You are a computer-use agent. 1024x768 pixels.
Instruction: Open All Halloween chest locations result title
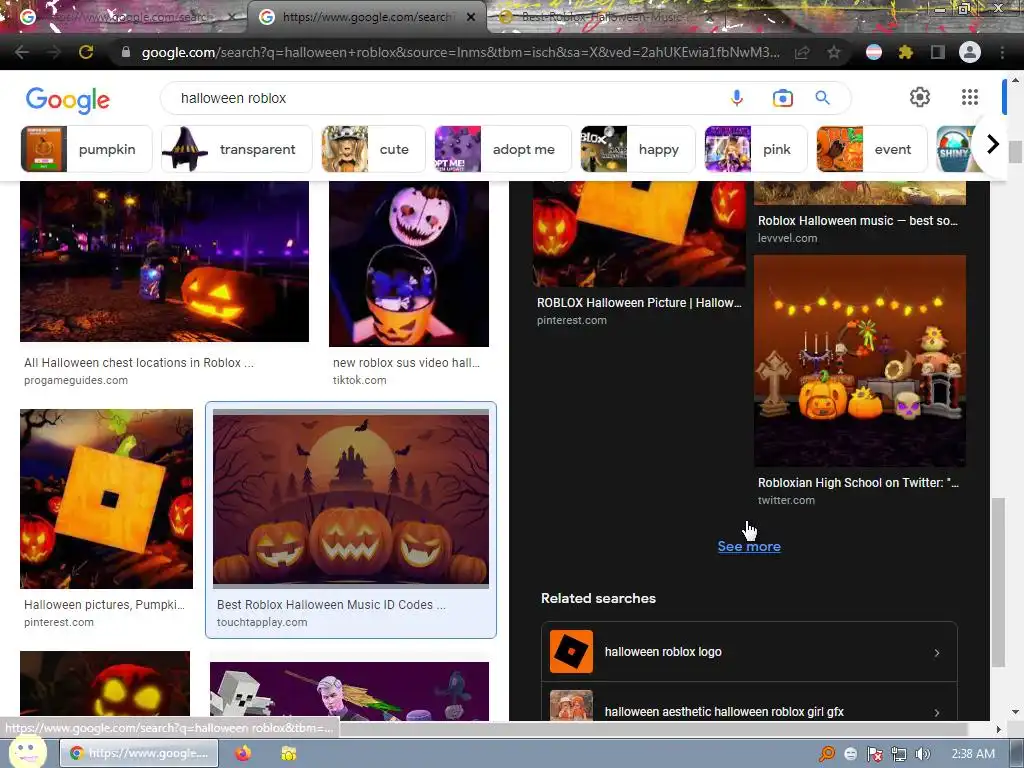click(x=139, y=362)
